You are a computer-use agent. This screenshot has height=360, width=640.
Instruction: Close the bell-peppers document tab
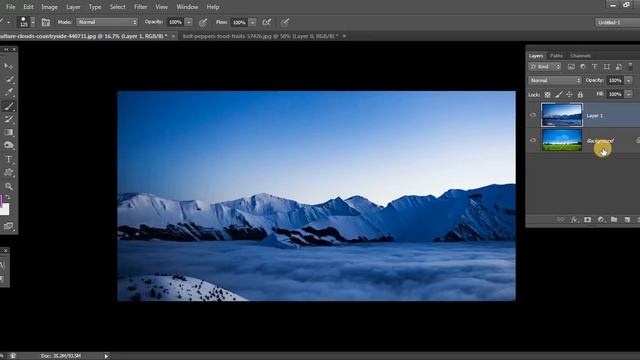click(x=344, y=36)
